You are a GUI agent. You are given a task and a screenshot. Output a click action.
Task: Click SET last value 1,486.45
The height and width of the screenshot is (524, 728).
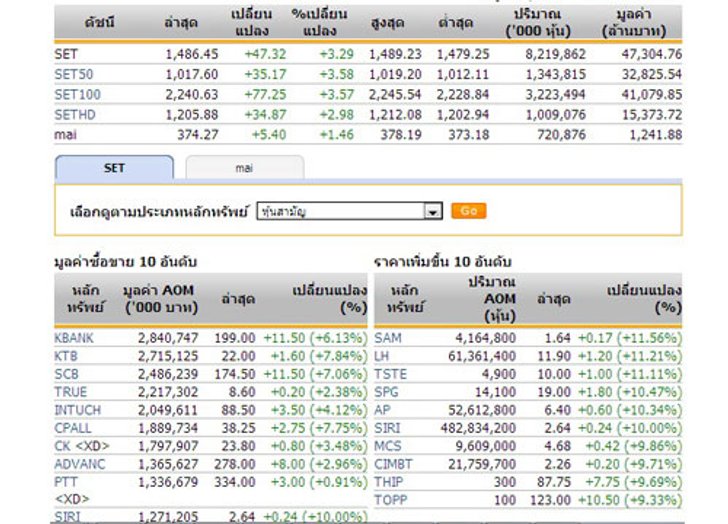192,54
